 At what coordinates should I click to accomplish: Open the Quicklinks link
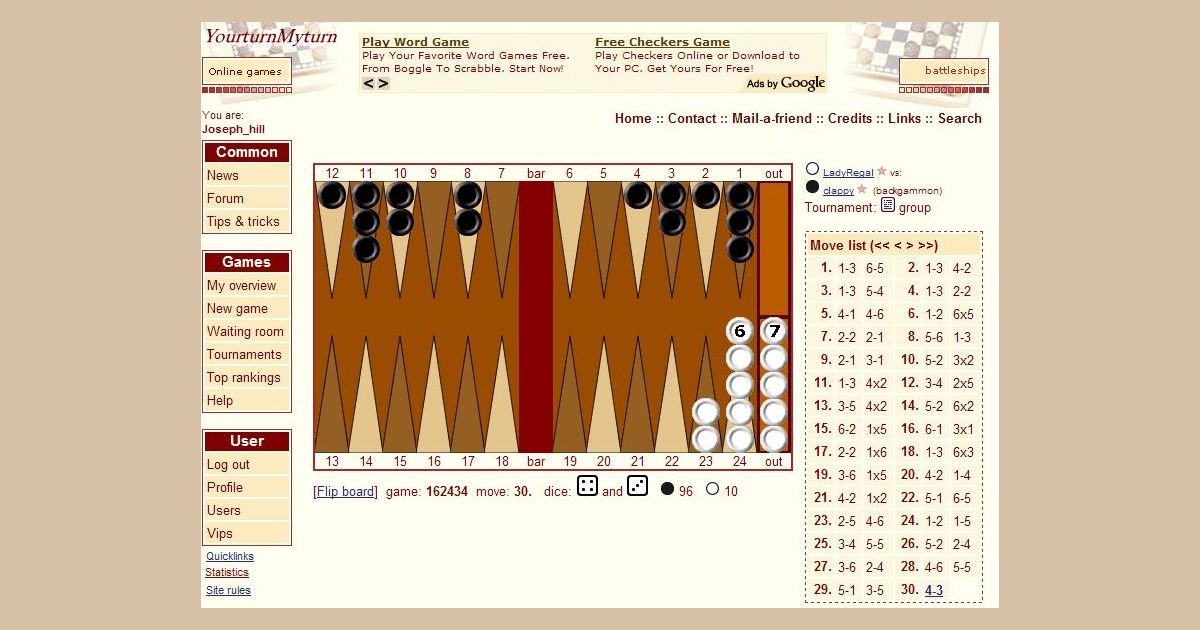click(230, 556)
